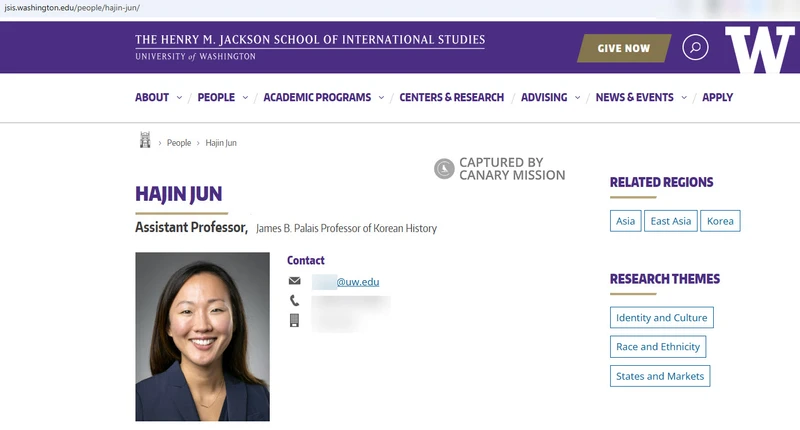The height and width of the screenshot is (430, 800).
Task: Click the home building icon in breadcrumb
Action: [x=145, y=142]
